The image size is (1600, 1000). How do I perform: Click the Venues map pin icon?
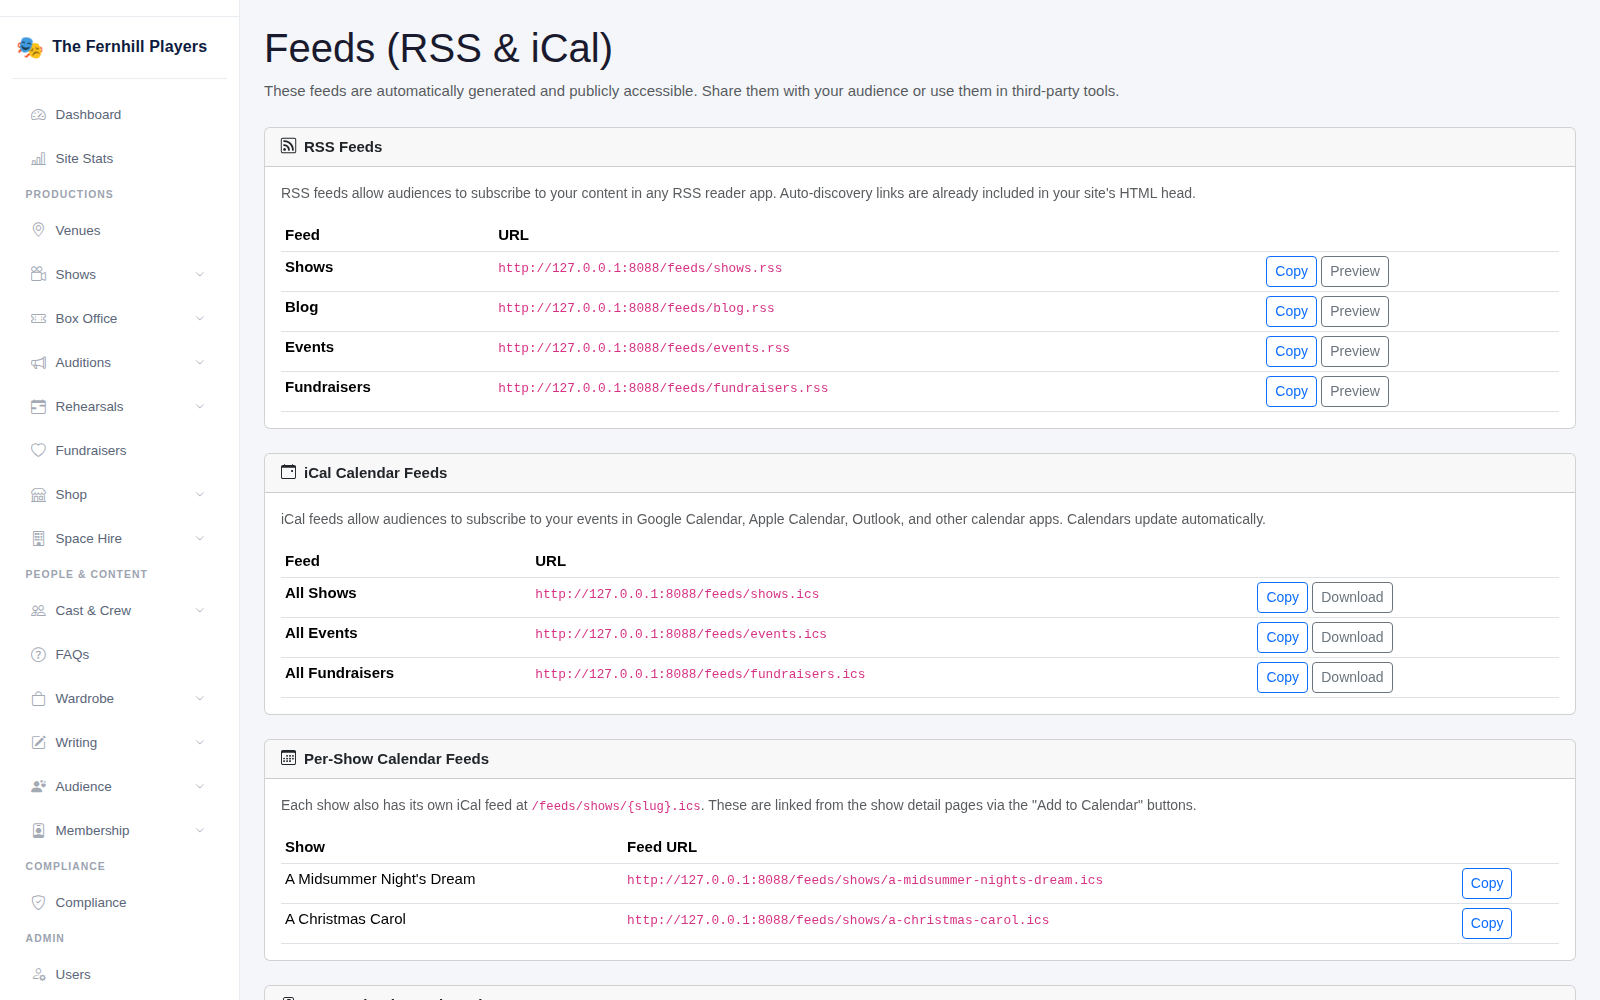coord(38,230)
